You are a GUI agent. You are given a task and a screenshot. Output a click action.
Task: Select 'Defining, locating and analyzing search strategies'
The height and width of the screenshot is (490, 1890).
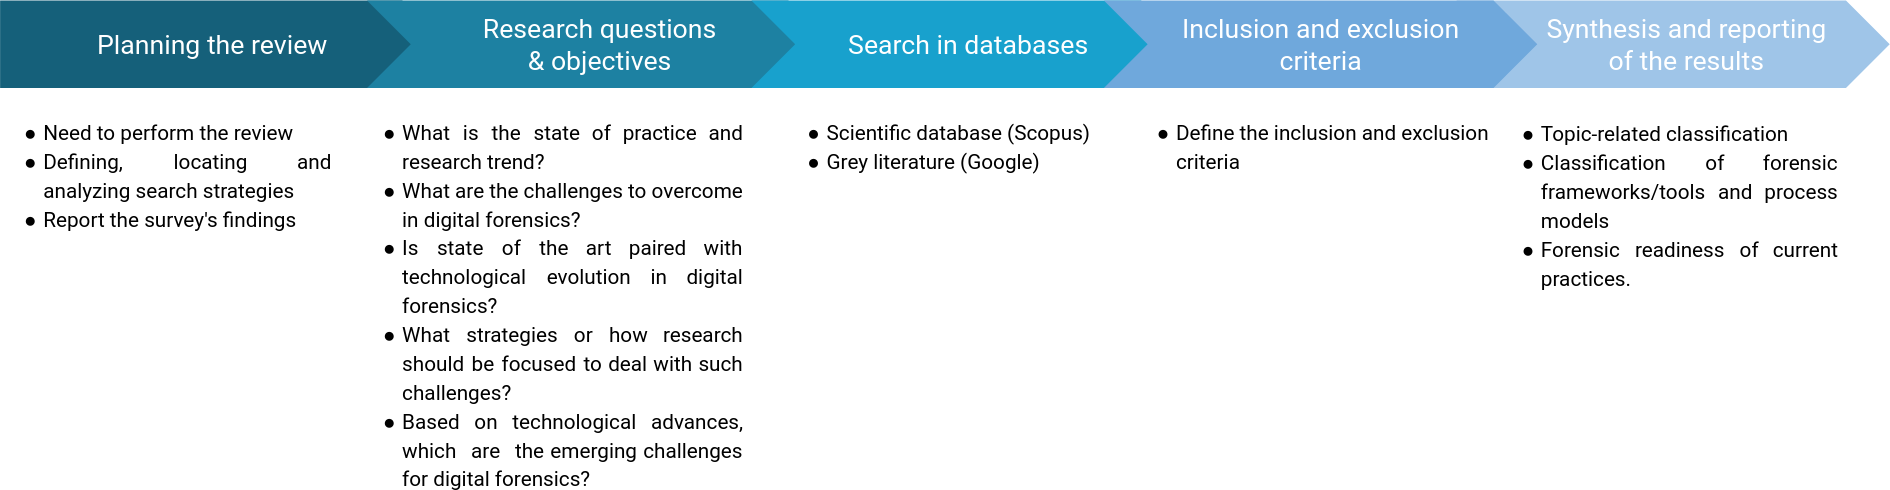pyautogui.click(x=186, y=176)
